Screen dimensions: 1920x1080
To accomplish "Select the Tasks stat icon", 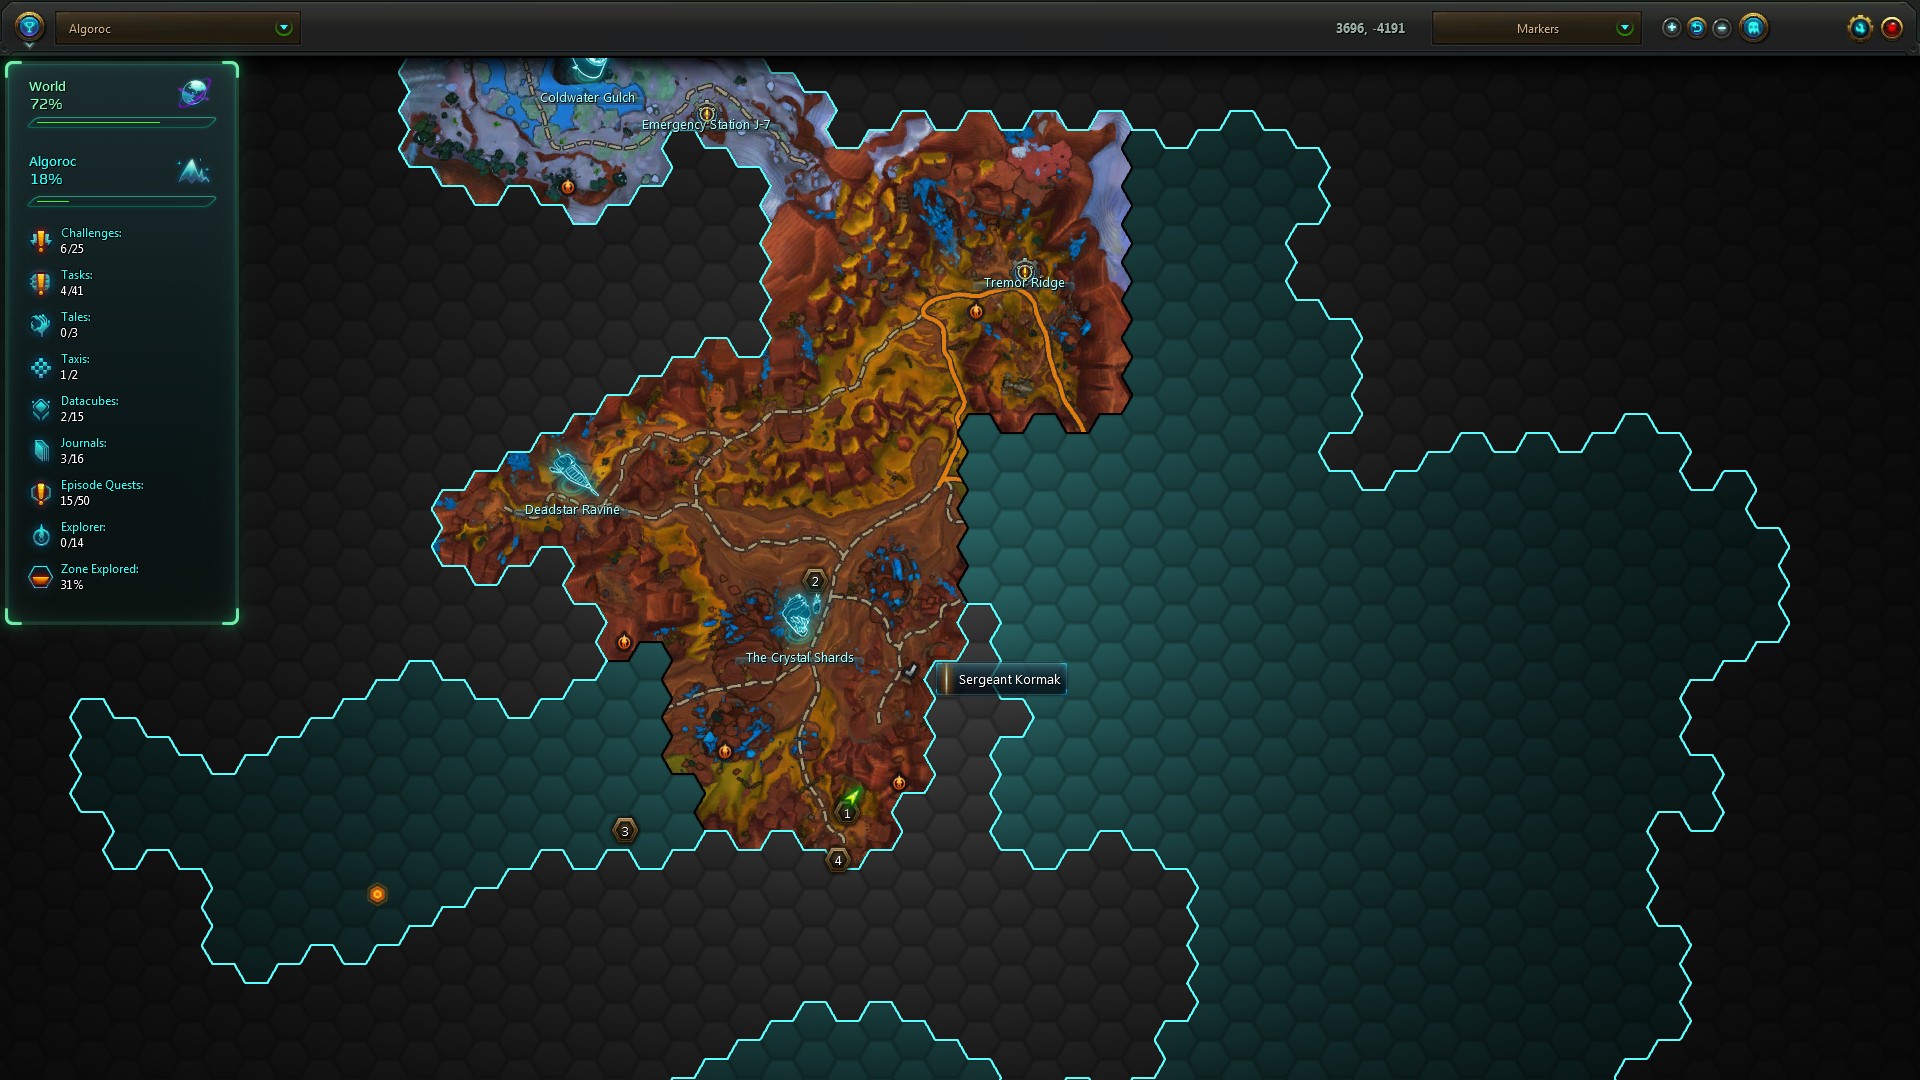I will tap(40, 283).
